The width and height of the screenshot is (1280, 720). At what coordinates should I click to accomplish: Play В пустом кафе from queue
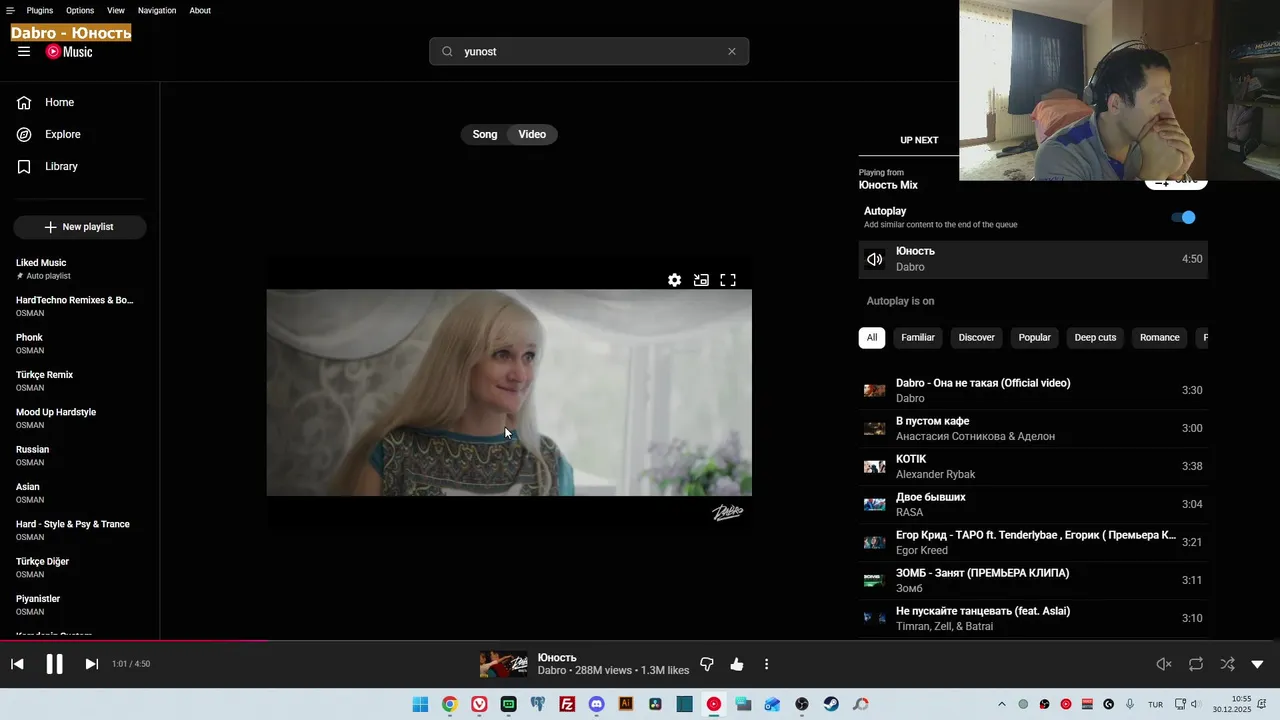(1033, 428)
